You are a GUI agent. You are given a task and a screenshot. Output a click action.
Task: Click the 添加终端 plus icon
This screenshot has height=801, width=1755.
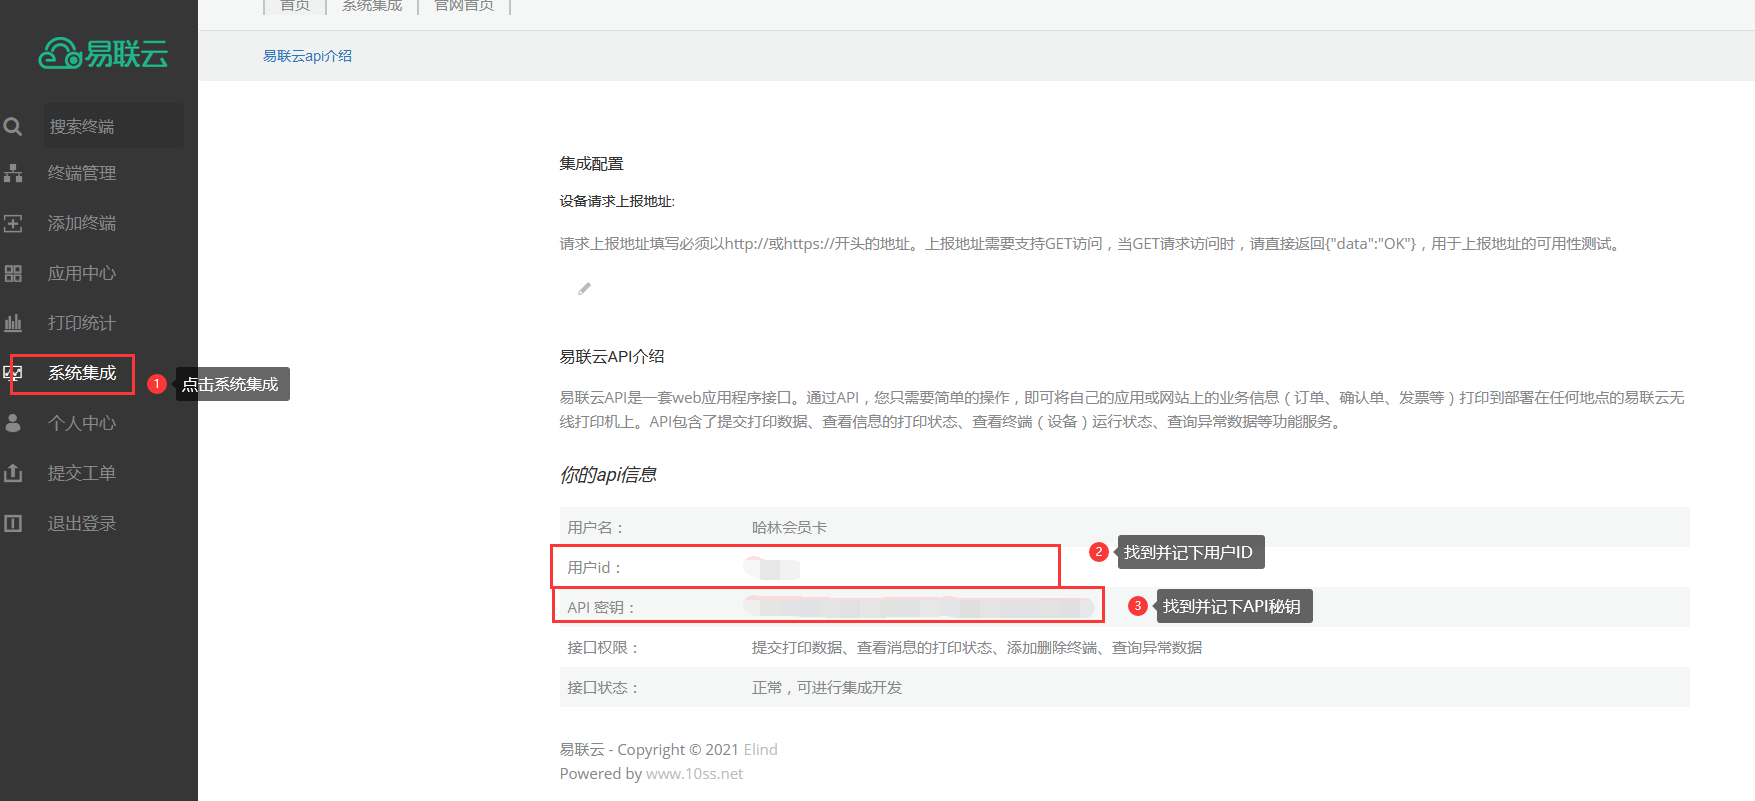coord(13,223)
